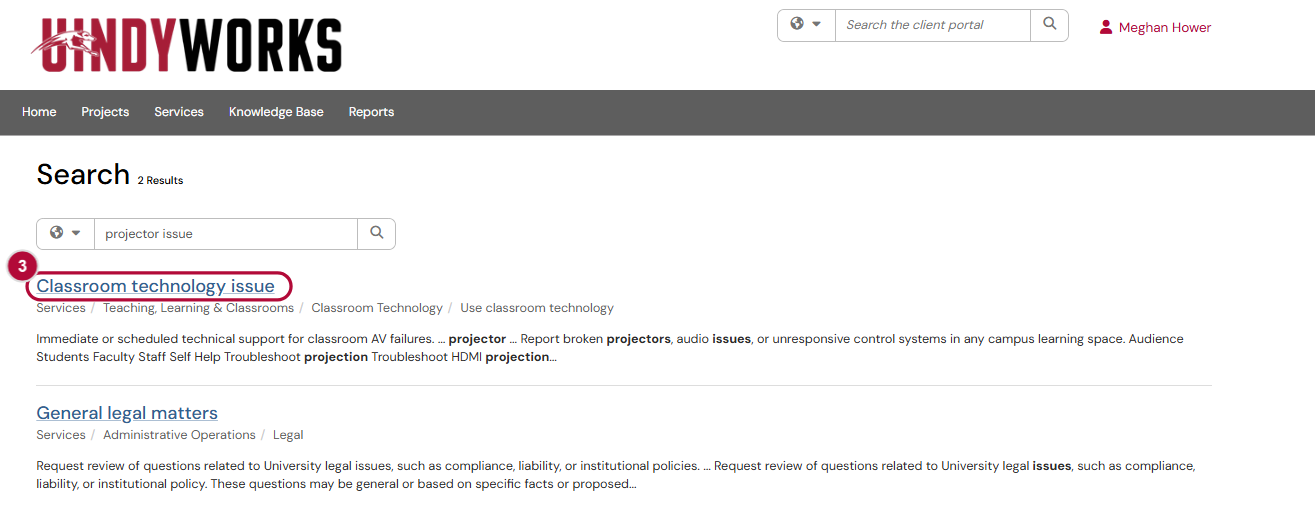This screenshot has height=505, width=1315.
Task: Open the General legal matters result
Action: (127, 413)
